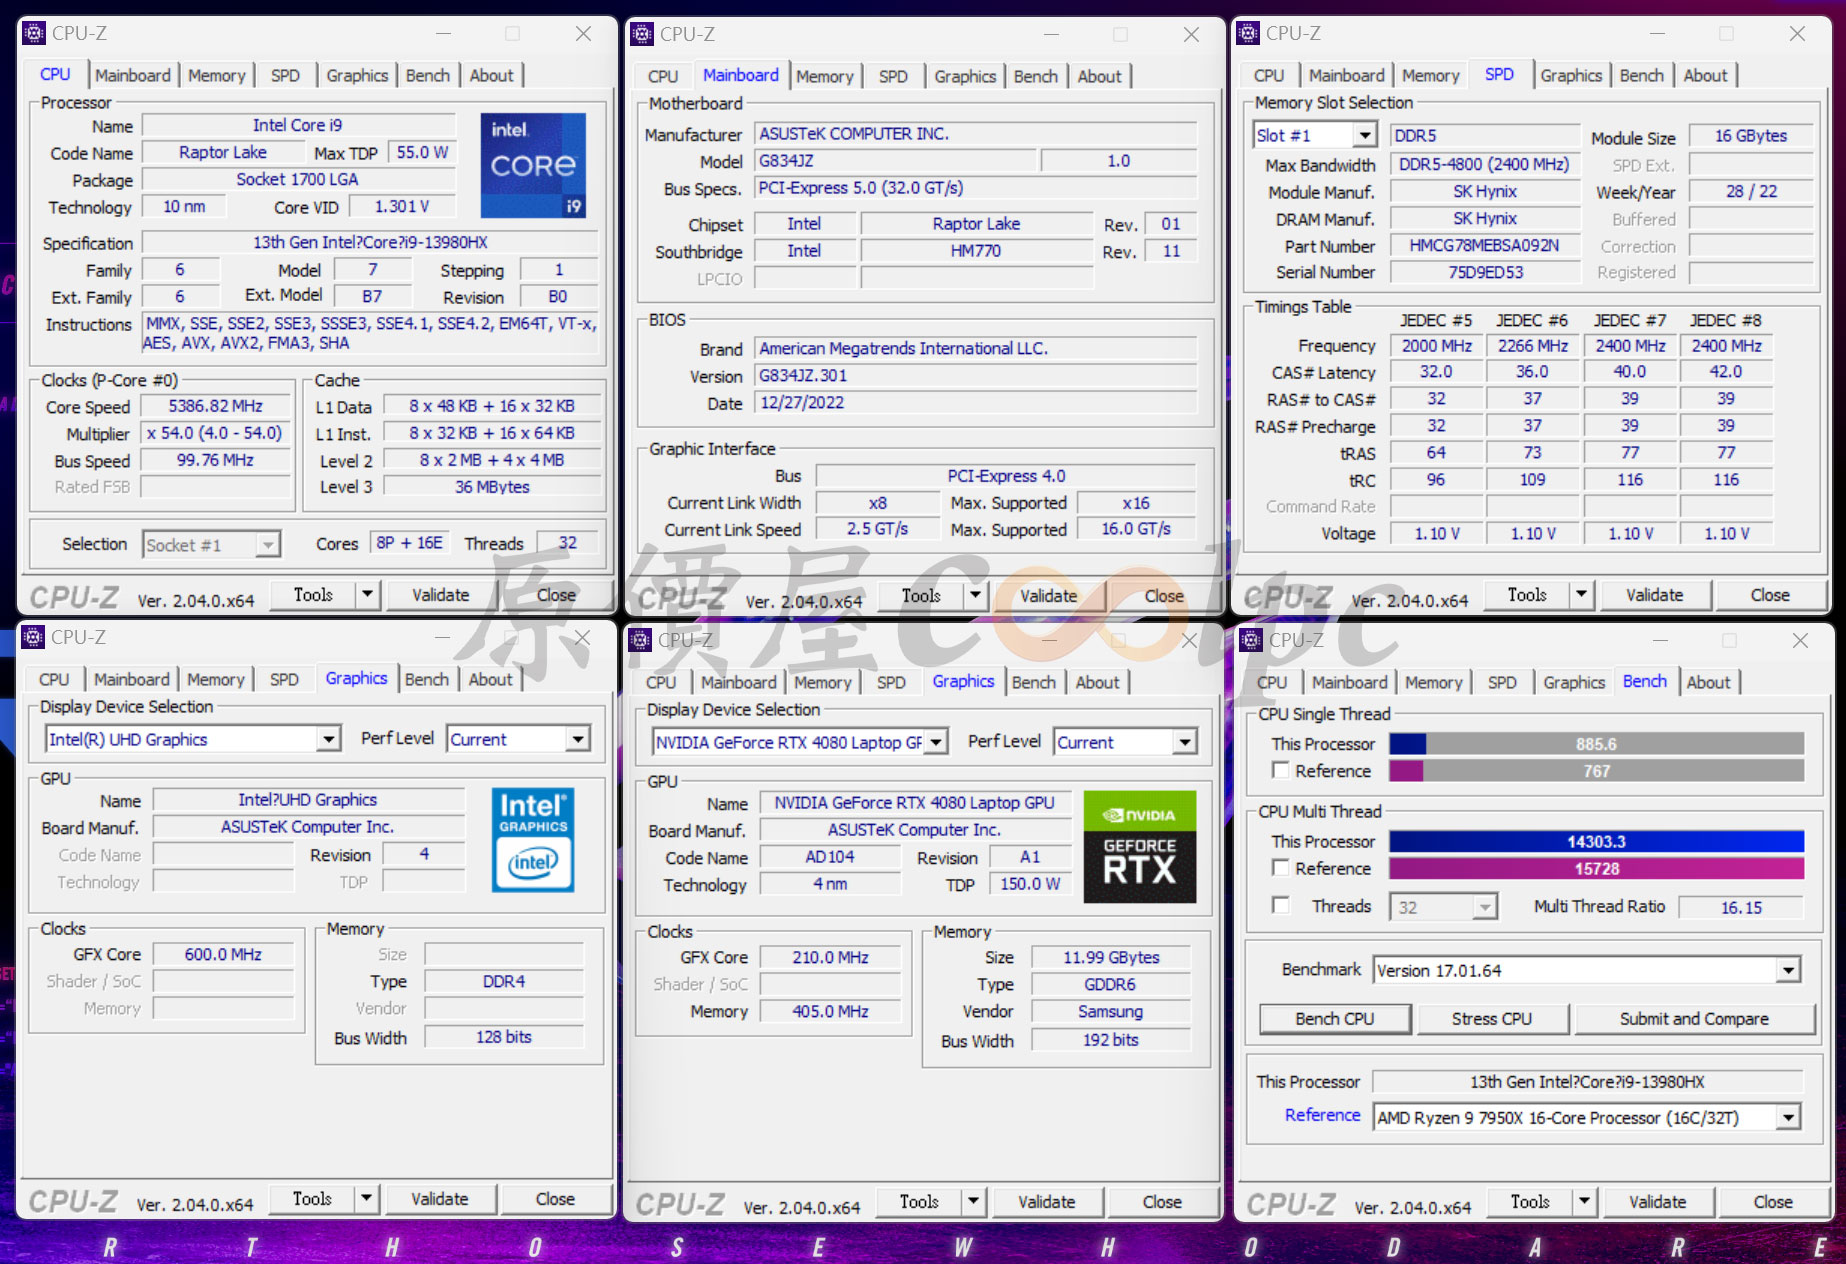Click the Core Speed 5386.82 MHz field
This screenshot has width=1846, height=1264.
point(215,406)
